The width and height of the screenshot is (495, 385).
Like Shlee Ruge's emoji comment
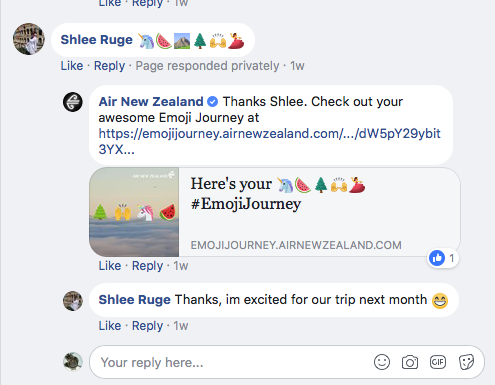click(x=72, y=66)
